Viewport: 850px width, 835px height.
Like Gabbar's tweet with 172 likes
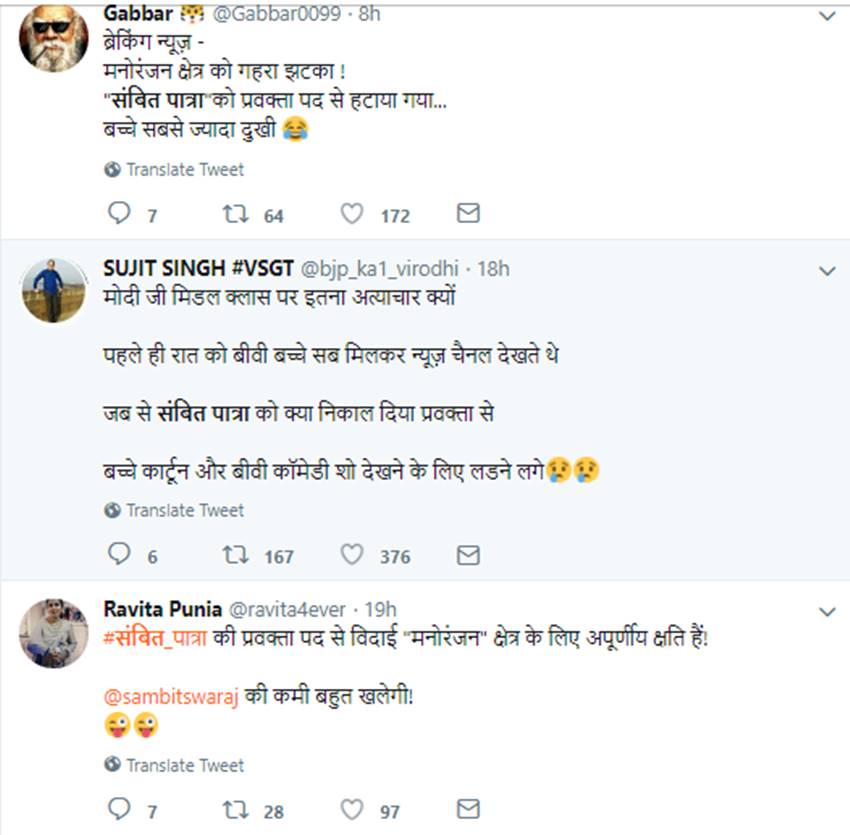coord(351,214)
